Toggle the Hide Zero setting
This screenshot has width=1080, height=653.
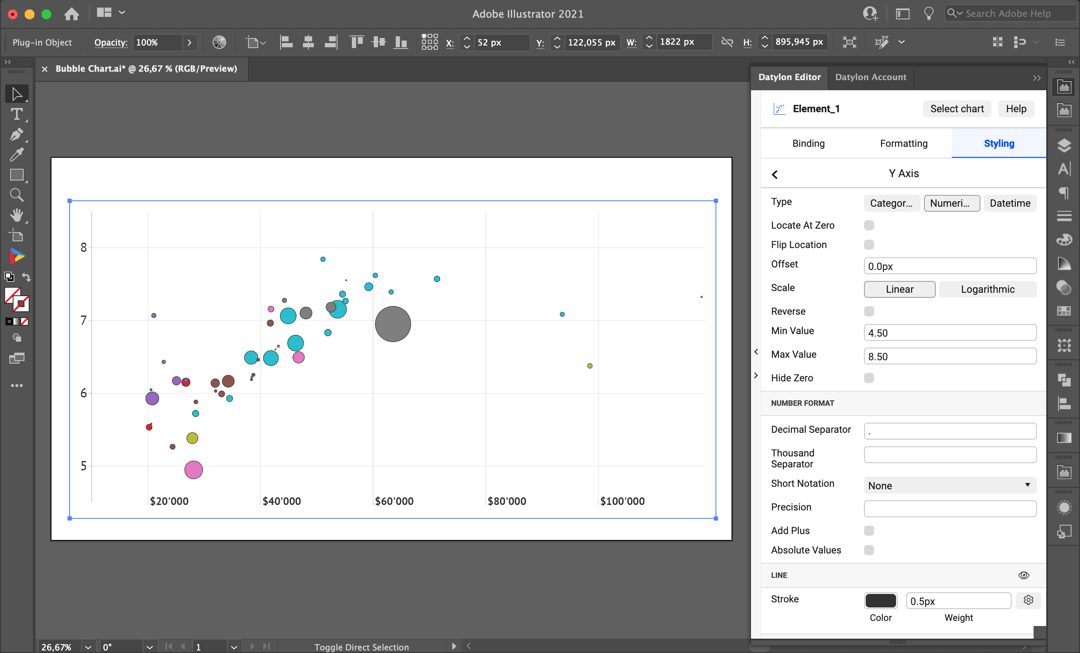tap(869, 377)
